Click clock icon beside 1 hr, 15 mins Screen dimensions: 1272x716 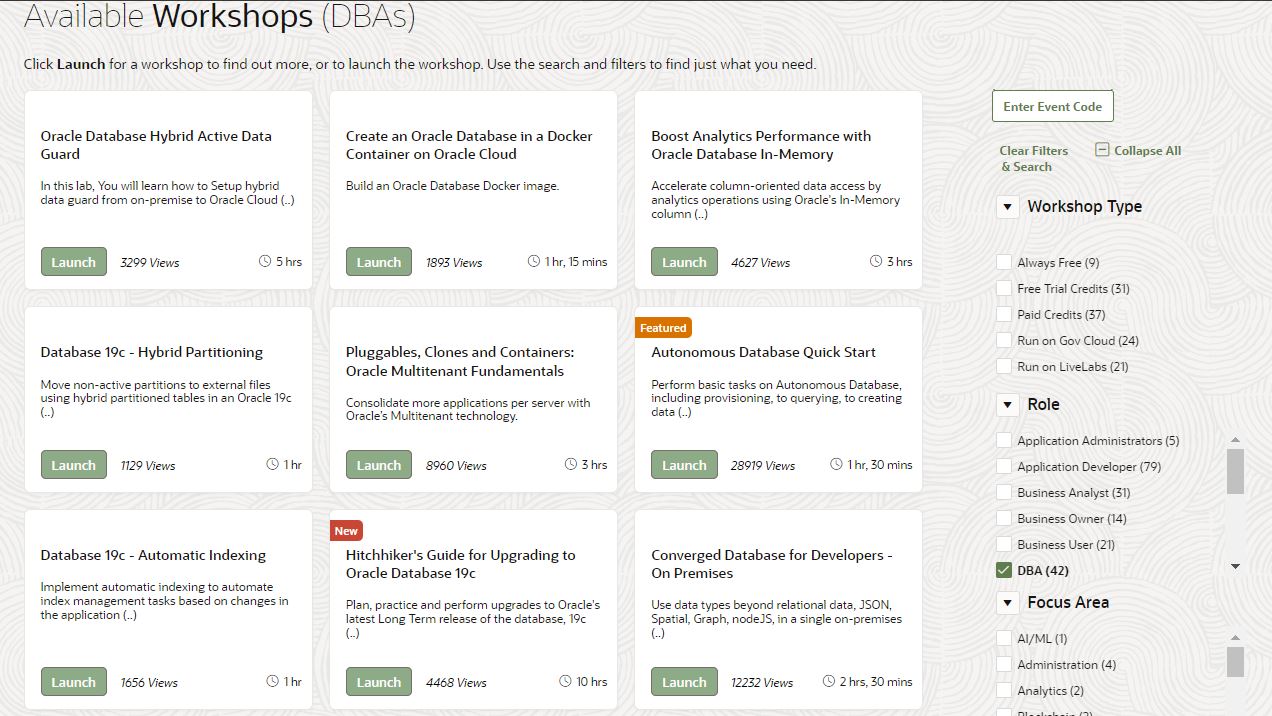[x=534, y=262]
